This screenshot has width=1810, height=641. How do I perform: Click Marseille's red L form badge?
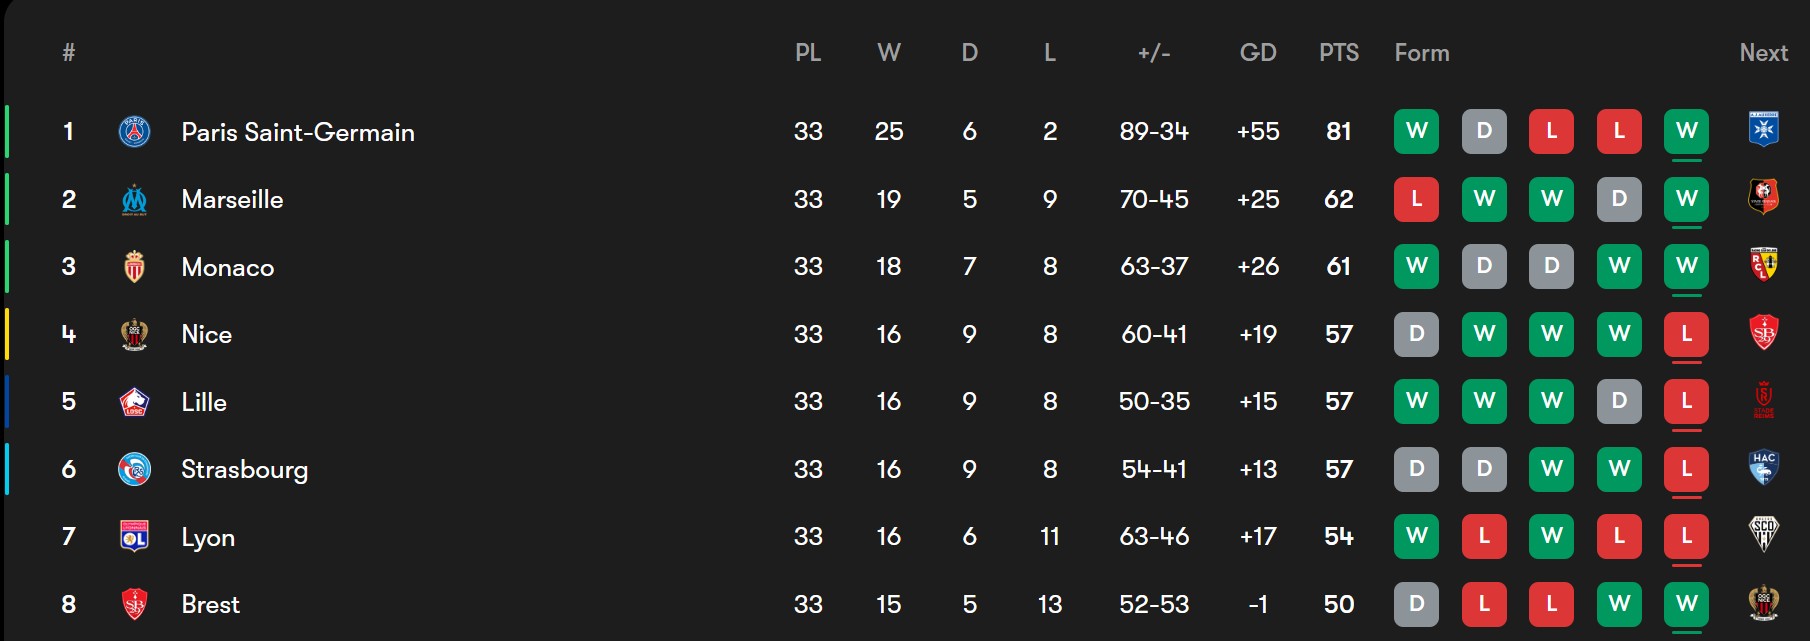1416,199
